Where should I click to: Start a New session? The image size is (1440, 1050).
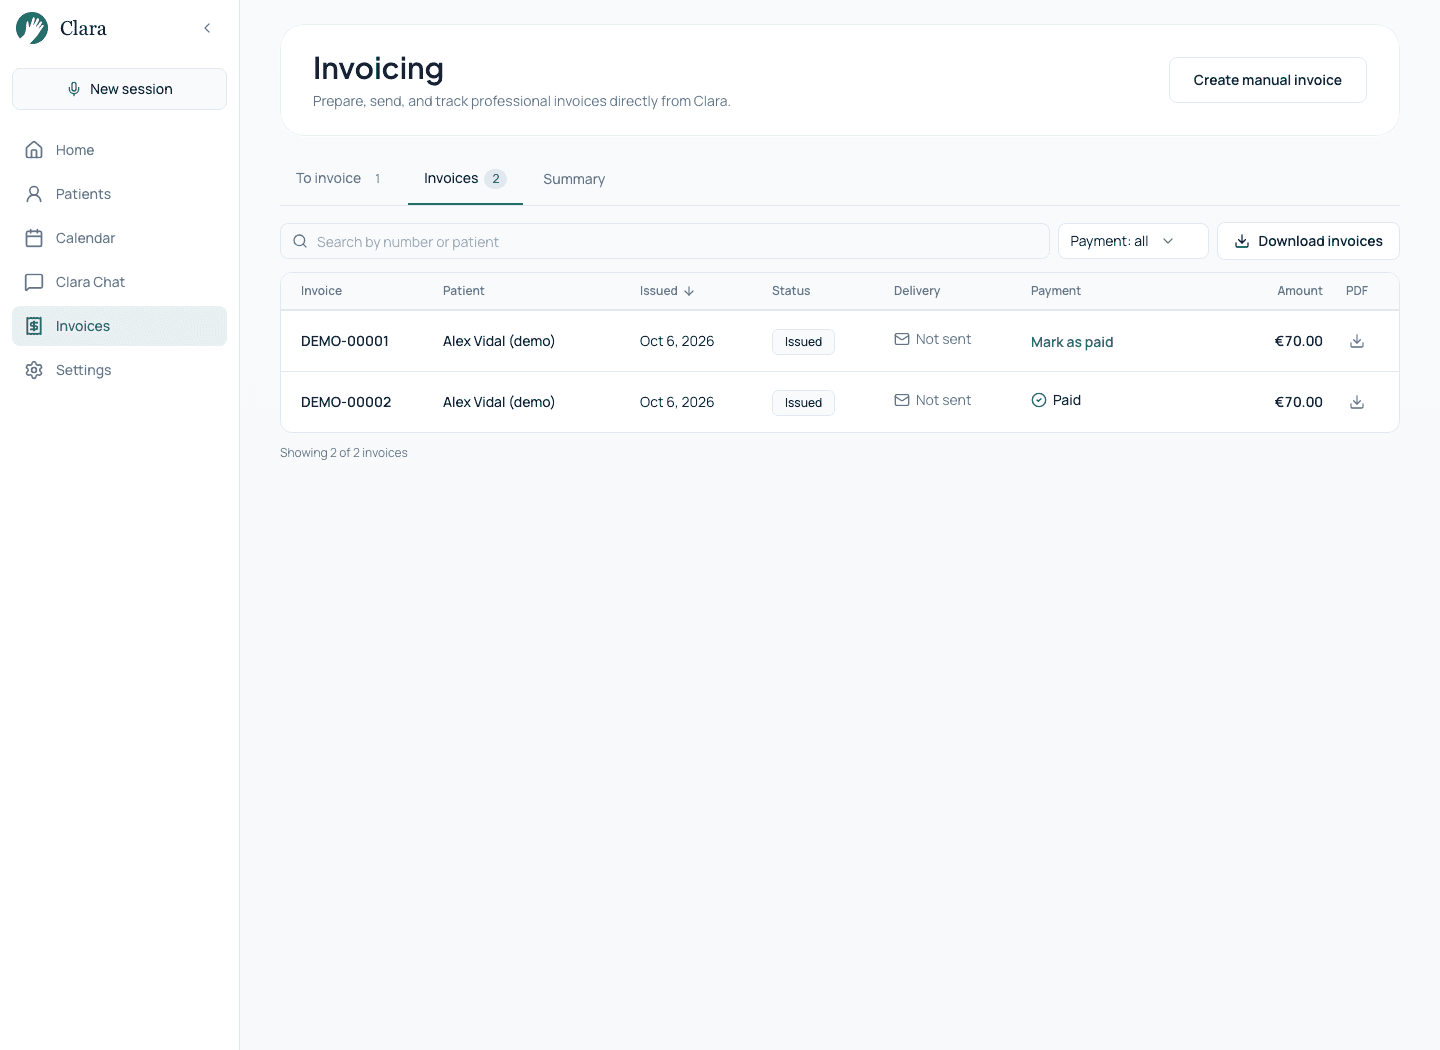click(119, 89)
